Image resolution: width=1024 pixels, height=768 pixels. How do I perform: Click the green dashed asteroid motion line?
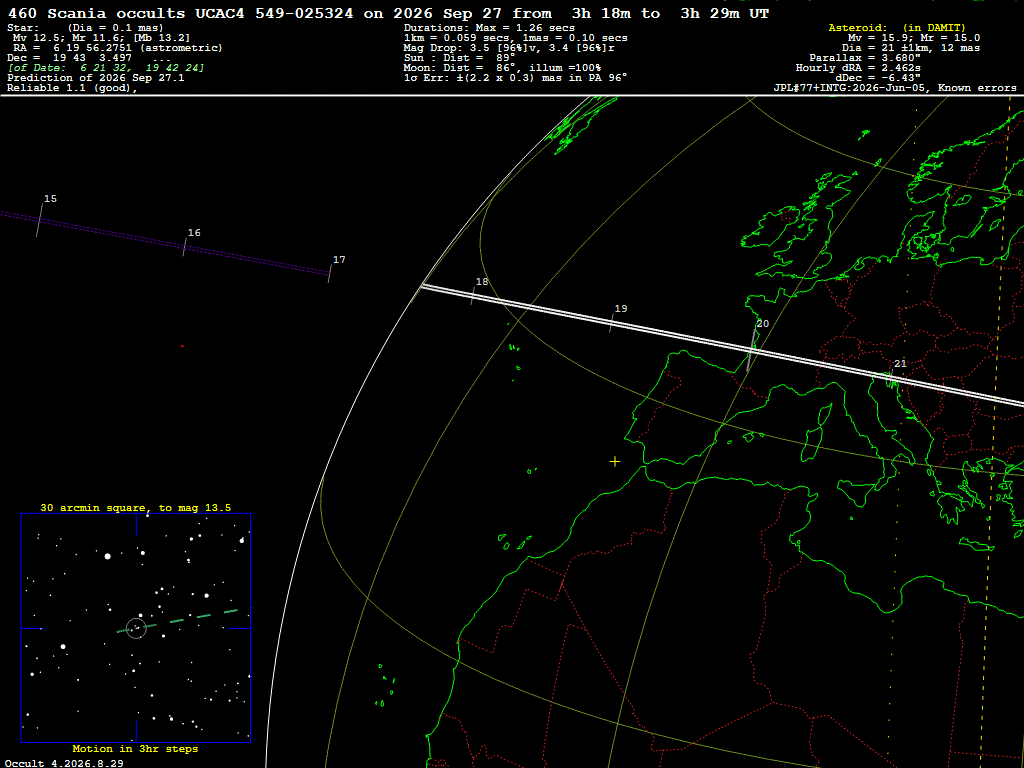click(177, 621)
